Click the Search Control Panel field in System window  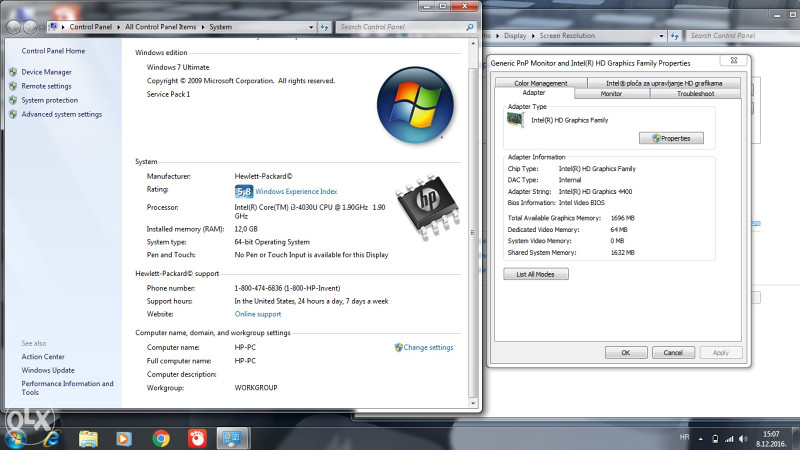(x=401, y=27)
